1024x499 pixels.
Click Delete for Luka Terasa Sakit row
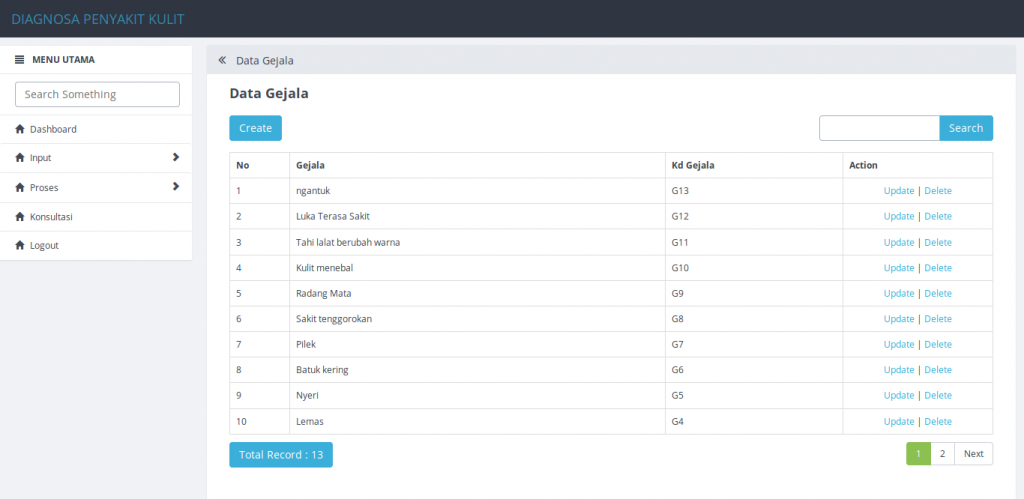point(938,216)
